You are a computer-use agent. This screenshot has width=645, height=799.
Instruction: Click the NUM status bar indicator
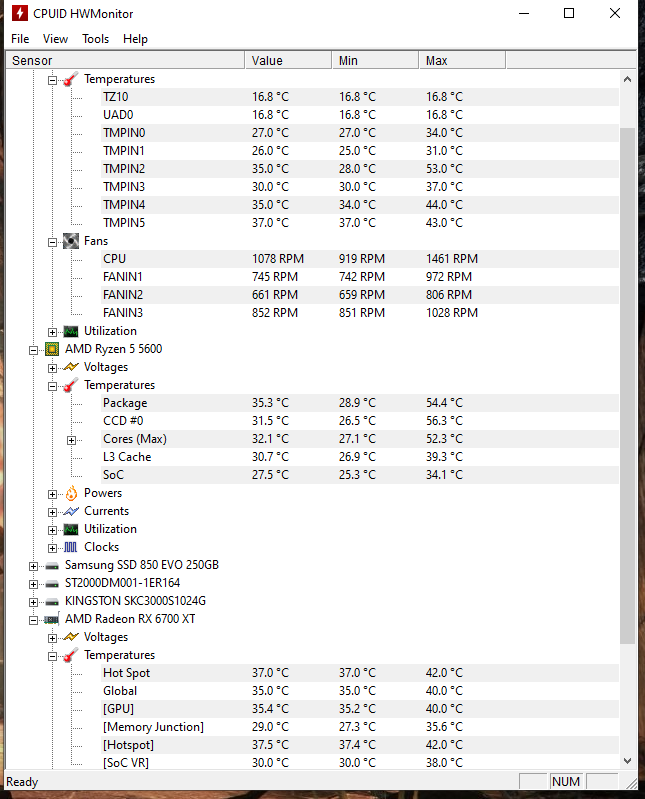click(566, 782)
